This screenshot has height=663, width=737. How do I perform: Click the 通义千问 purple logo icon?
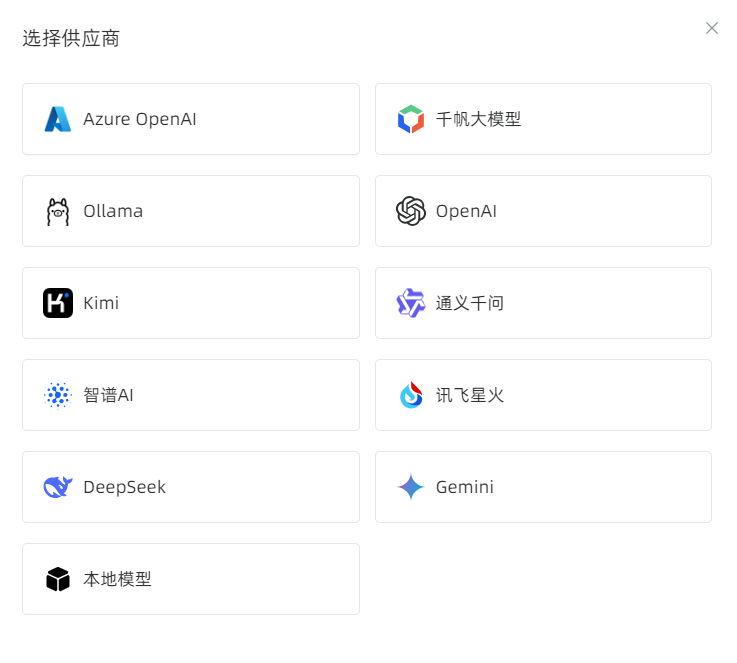coord(411,303)
